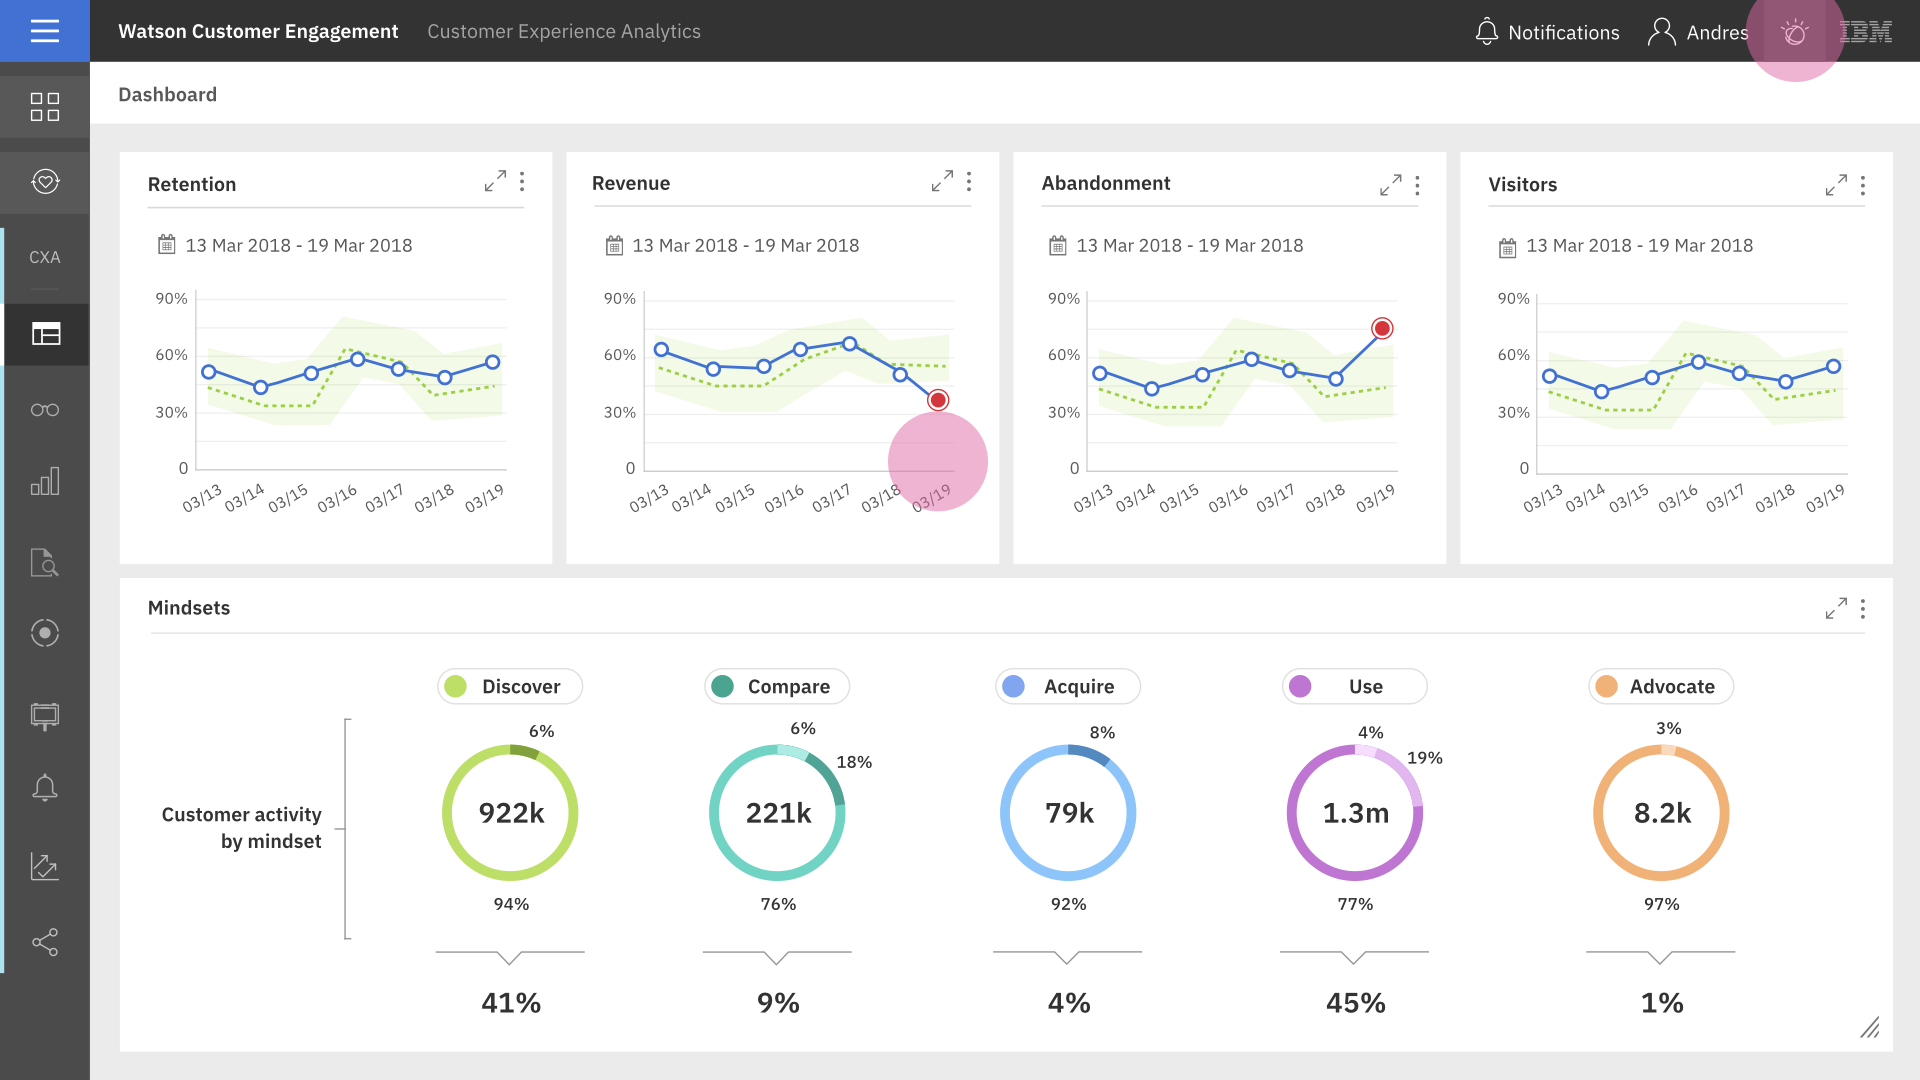This screenshot has width=1920, height=1080.
Task: Toggle the Use mindset pill
Action: 1355,686
